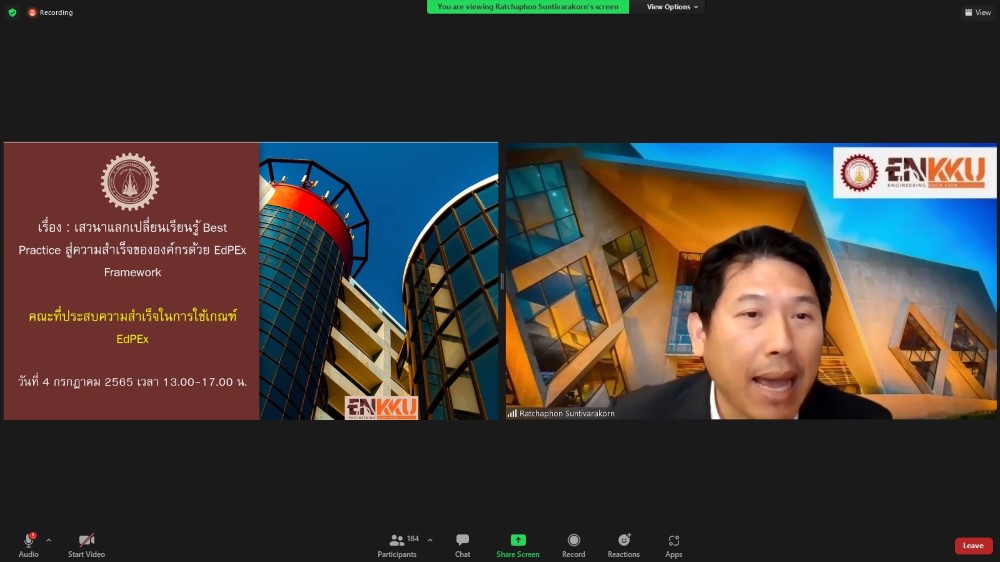Viewport: 1000px width, 562px height.
Task: Open the Apps panel
Action: click(x=674, y=540)
